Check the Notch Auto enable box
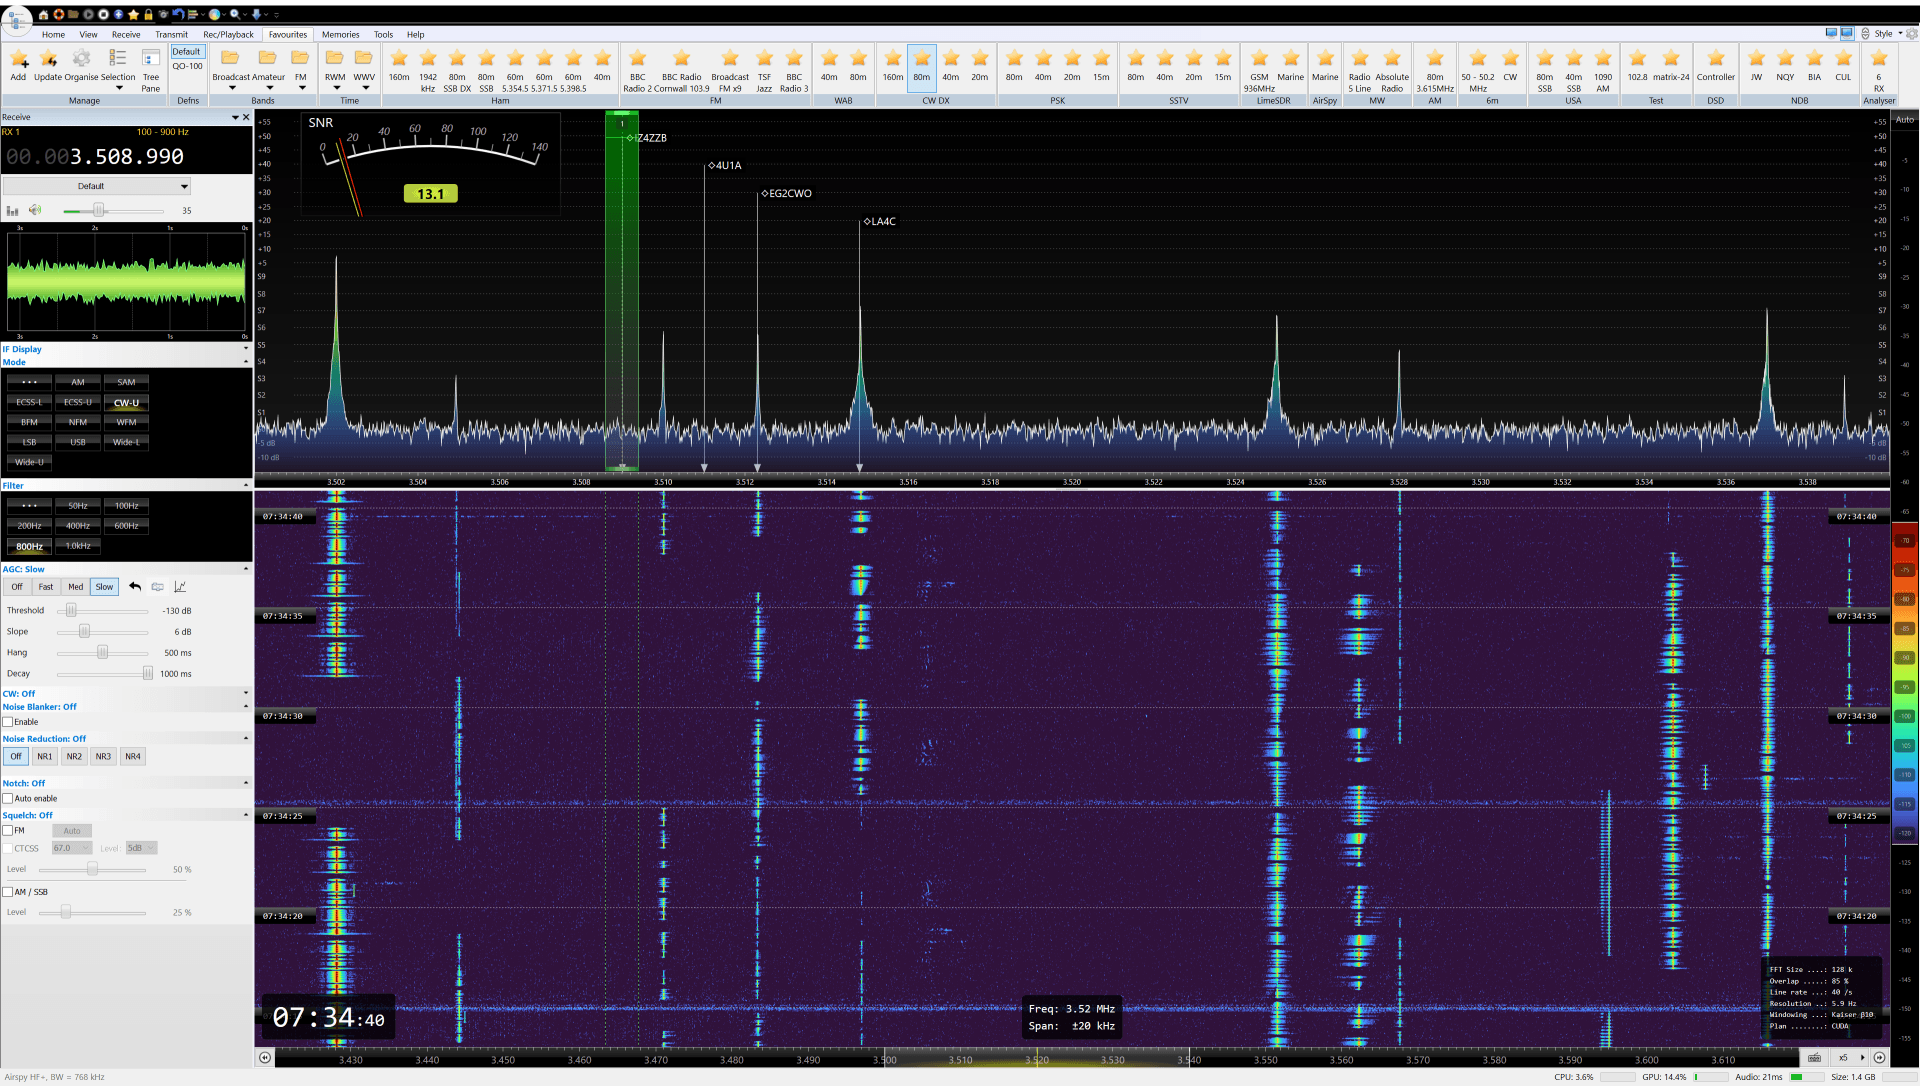This screenshot has height=1086, width=1920. [8, 799]
